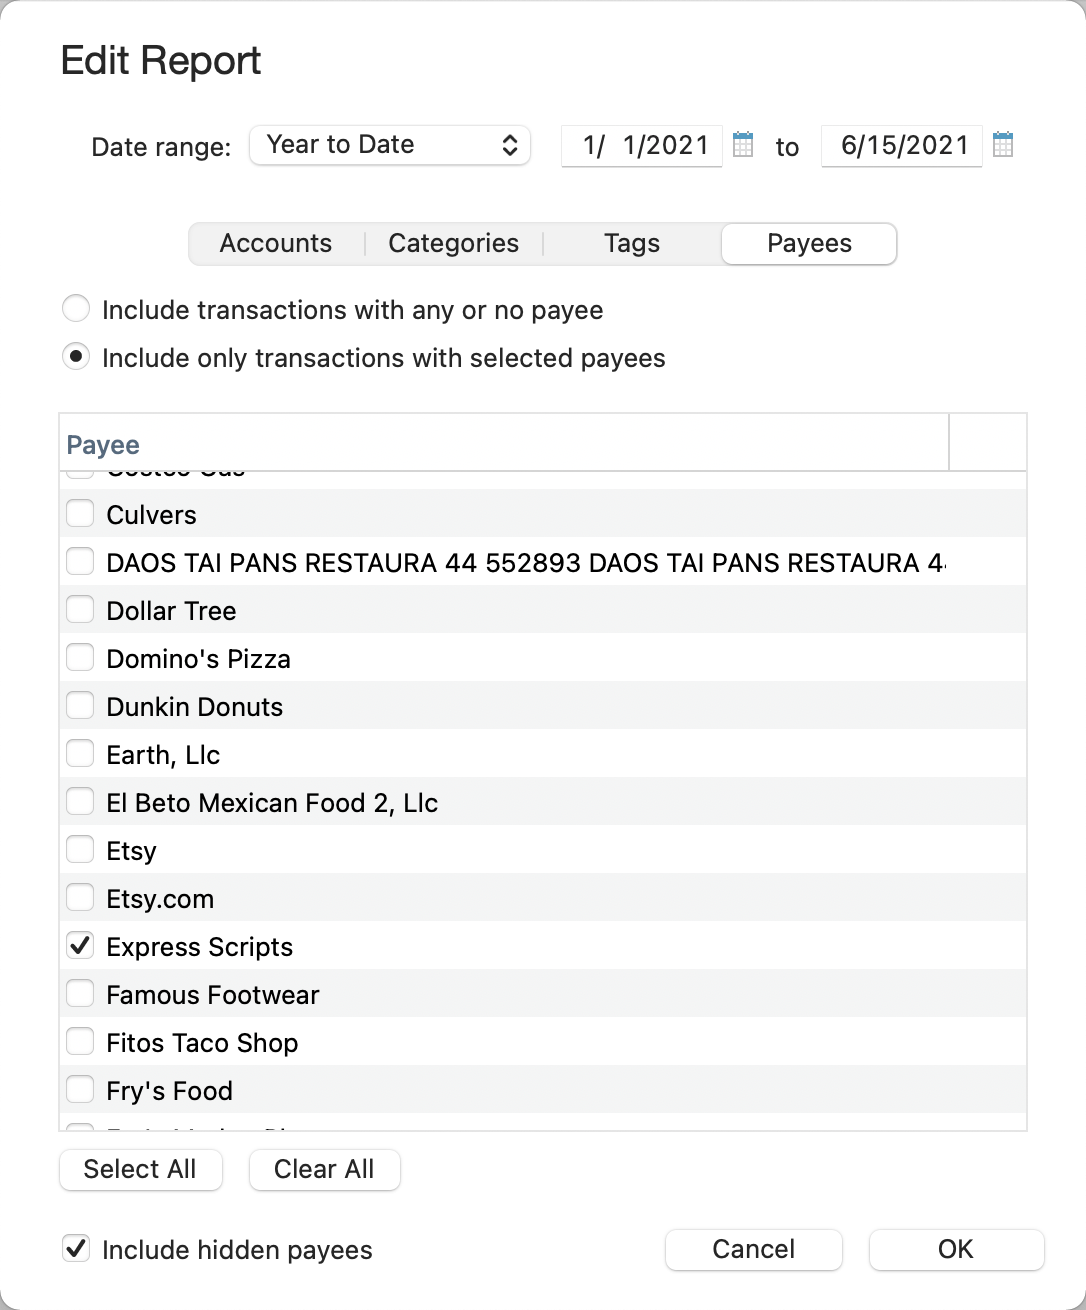Open the start date calendar picker
This screenshot has height=1310, width=1086.
pyautogui.click(x=743, y=144)
